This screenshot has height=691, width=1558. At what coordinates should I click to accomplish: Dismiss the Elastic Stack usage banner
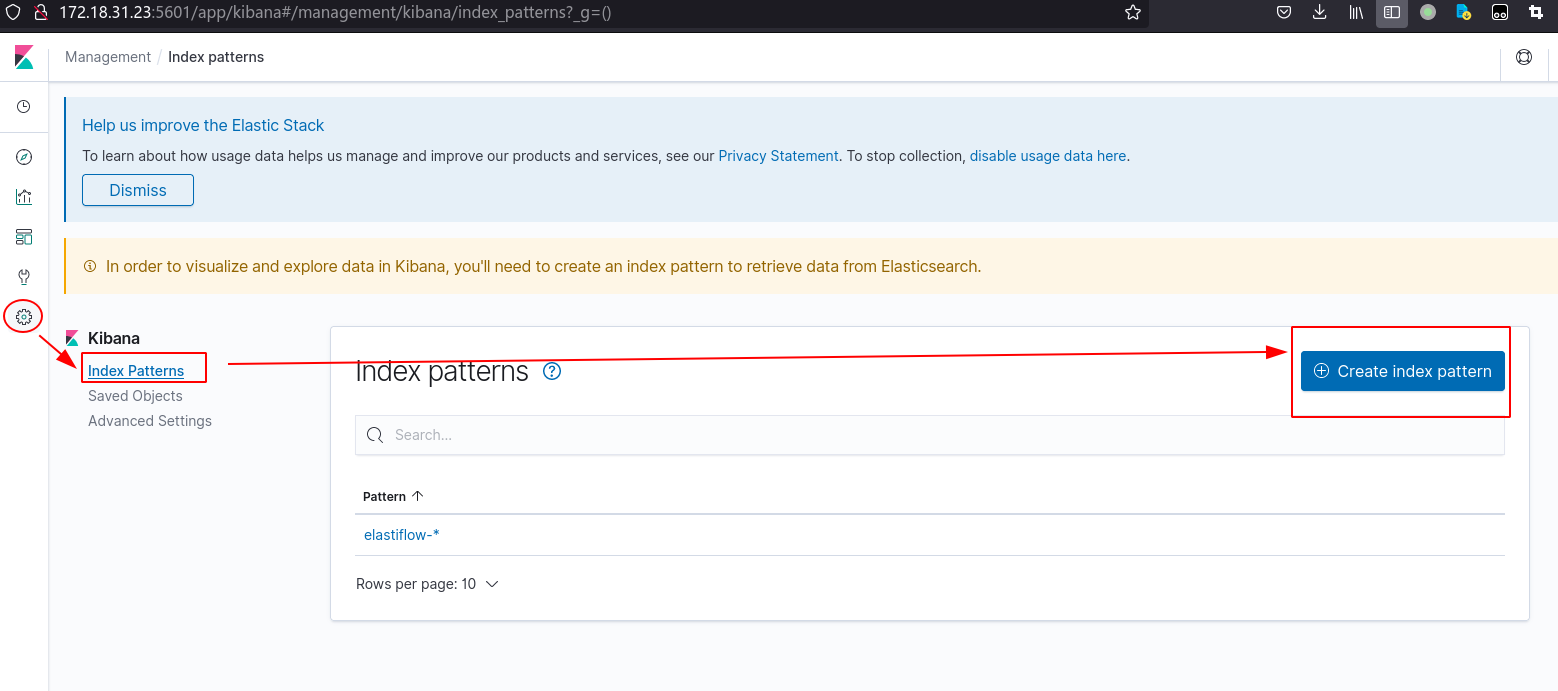pos(138,190)
